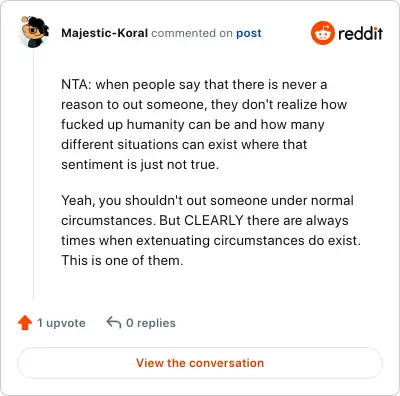Click the word 'CLEARLY' in the comment
This screenshot has width=400, height=396.
coord(214,221)
